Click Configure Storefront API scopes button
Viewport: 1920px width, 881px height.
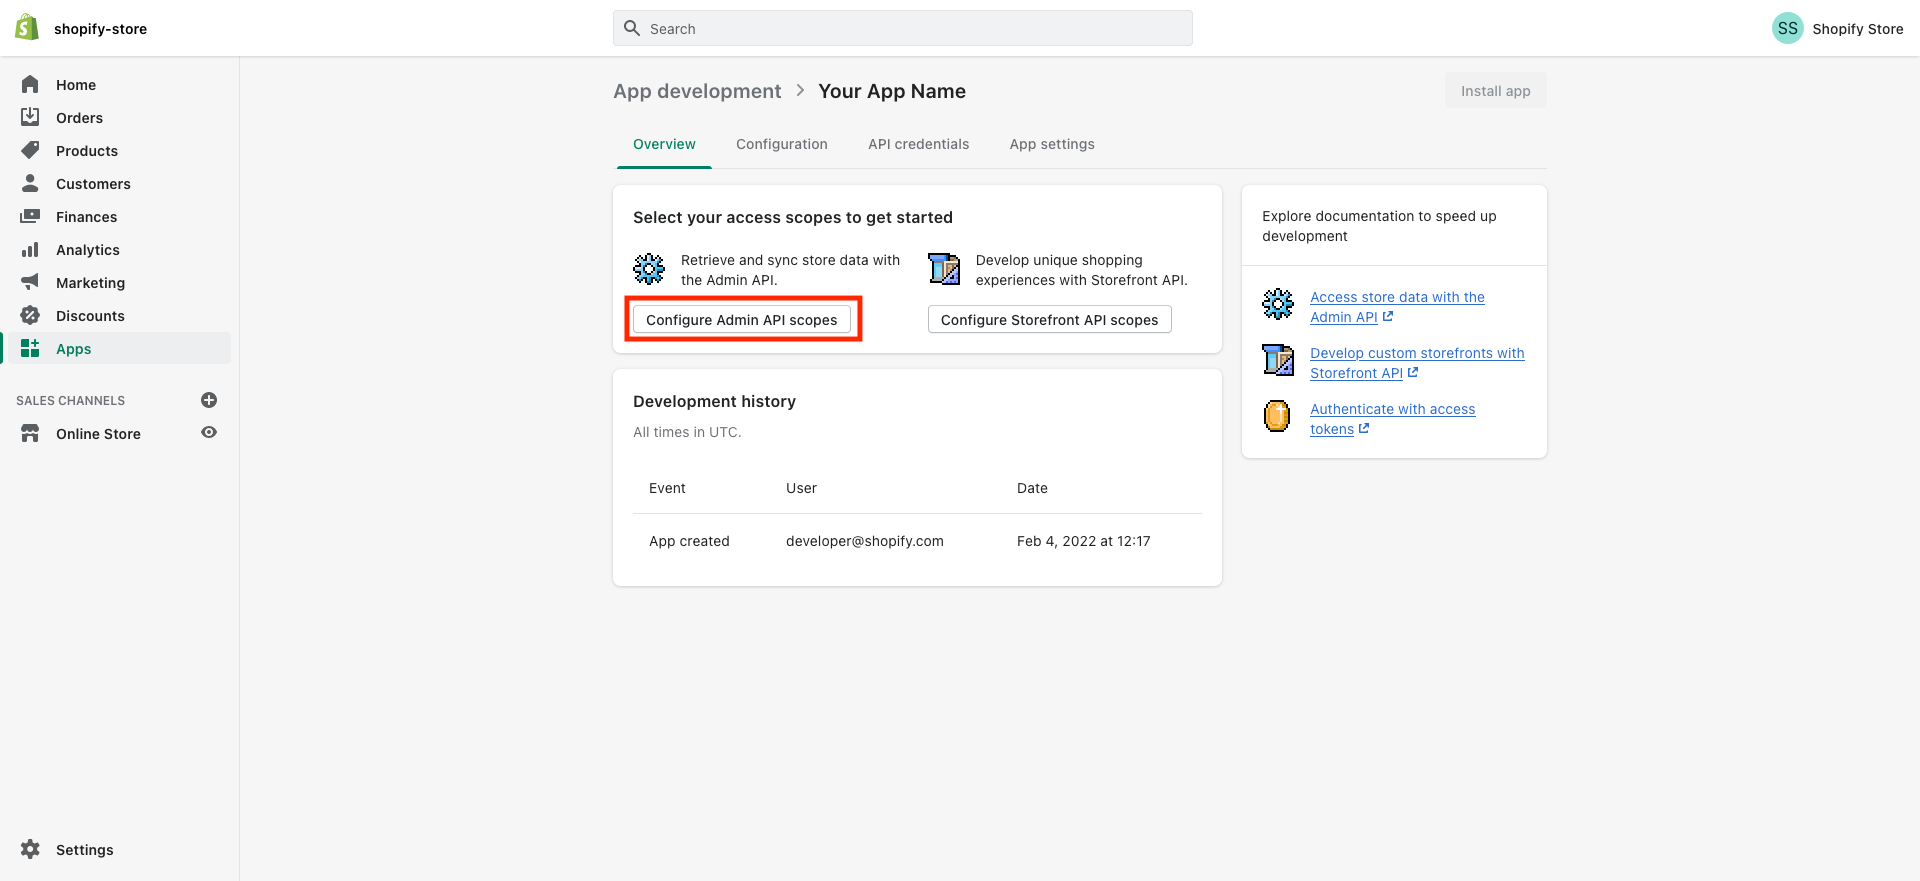1049,320
